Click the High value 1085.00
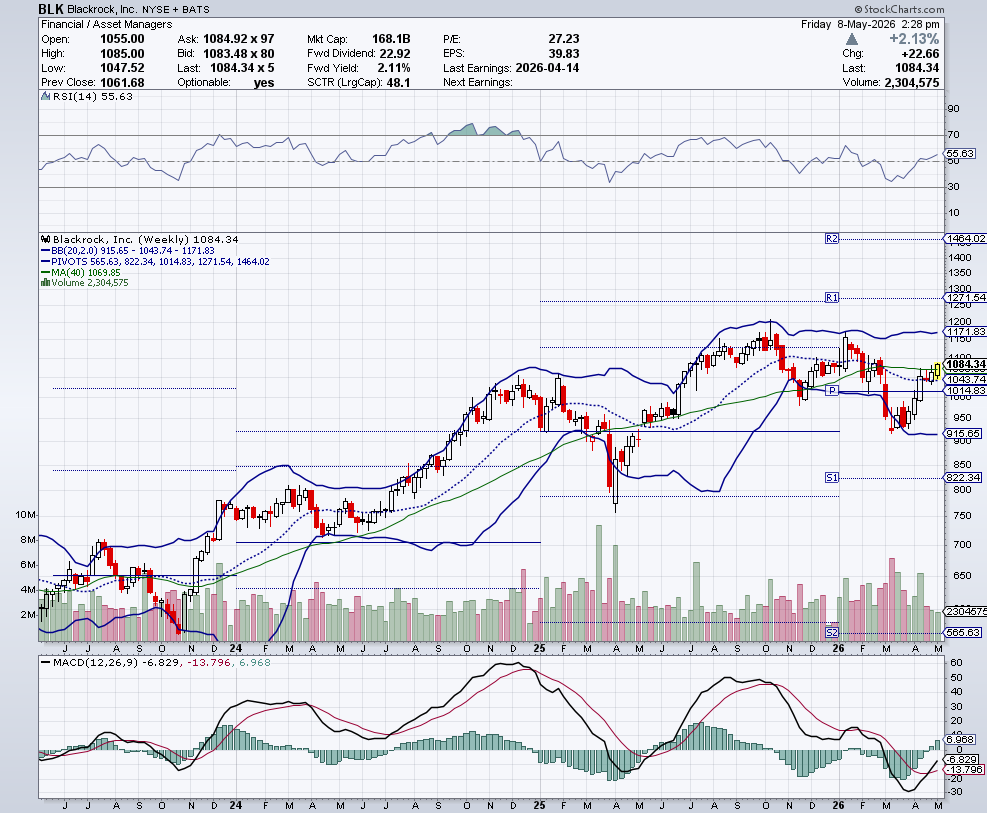 (x=122, y=53)
